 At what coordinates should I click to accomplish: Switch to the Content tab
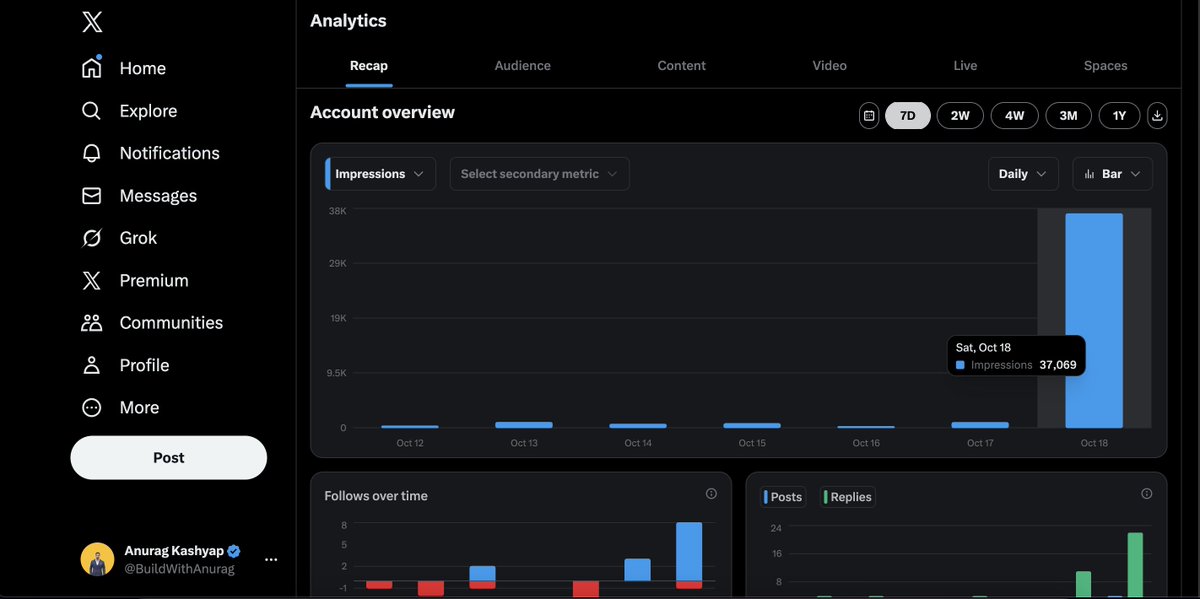click(x=682, y=66)
